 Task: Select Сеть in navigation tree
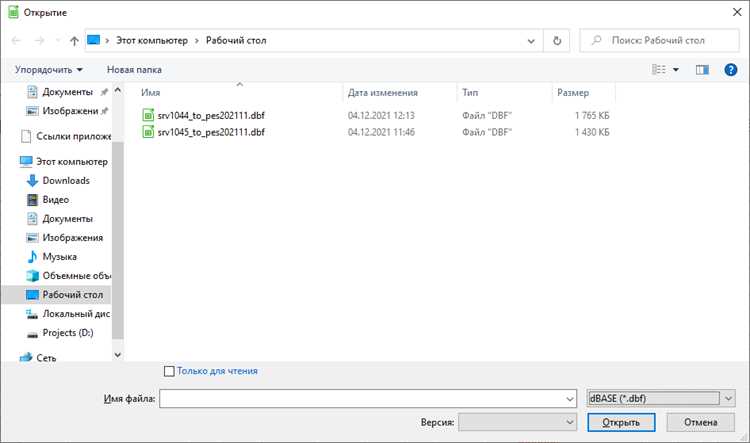click(38, 358)
